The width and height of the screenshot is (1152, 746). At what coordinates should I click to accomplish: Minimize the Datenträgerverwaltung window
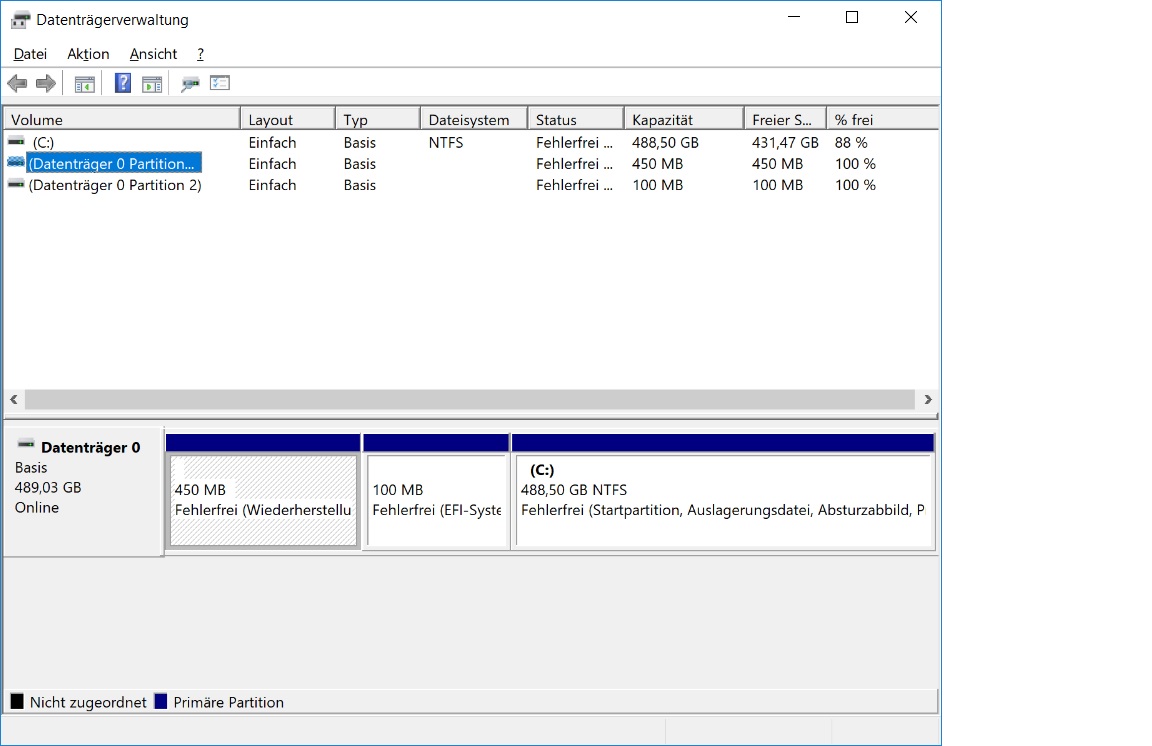tap(793, 17)
